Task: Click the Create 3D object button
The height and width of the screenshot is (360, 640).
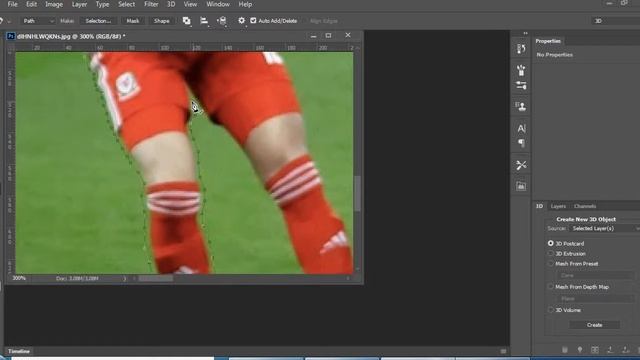Action: (x=594, y=325)
